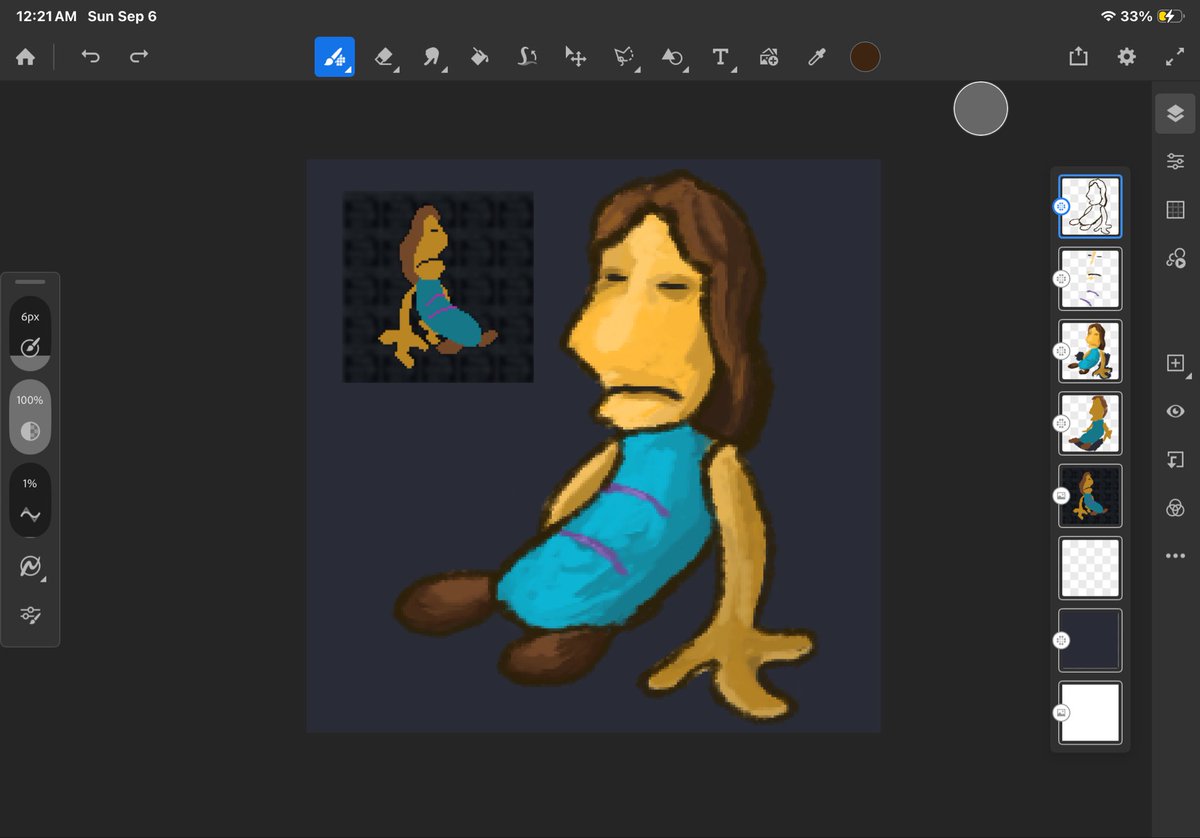Select the outline sketch layer thumbnail

click(x=1090, y=207)
